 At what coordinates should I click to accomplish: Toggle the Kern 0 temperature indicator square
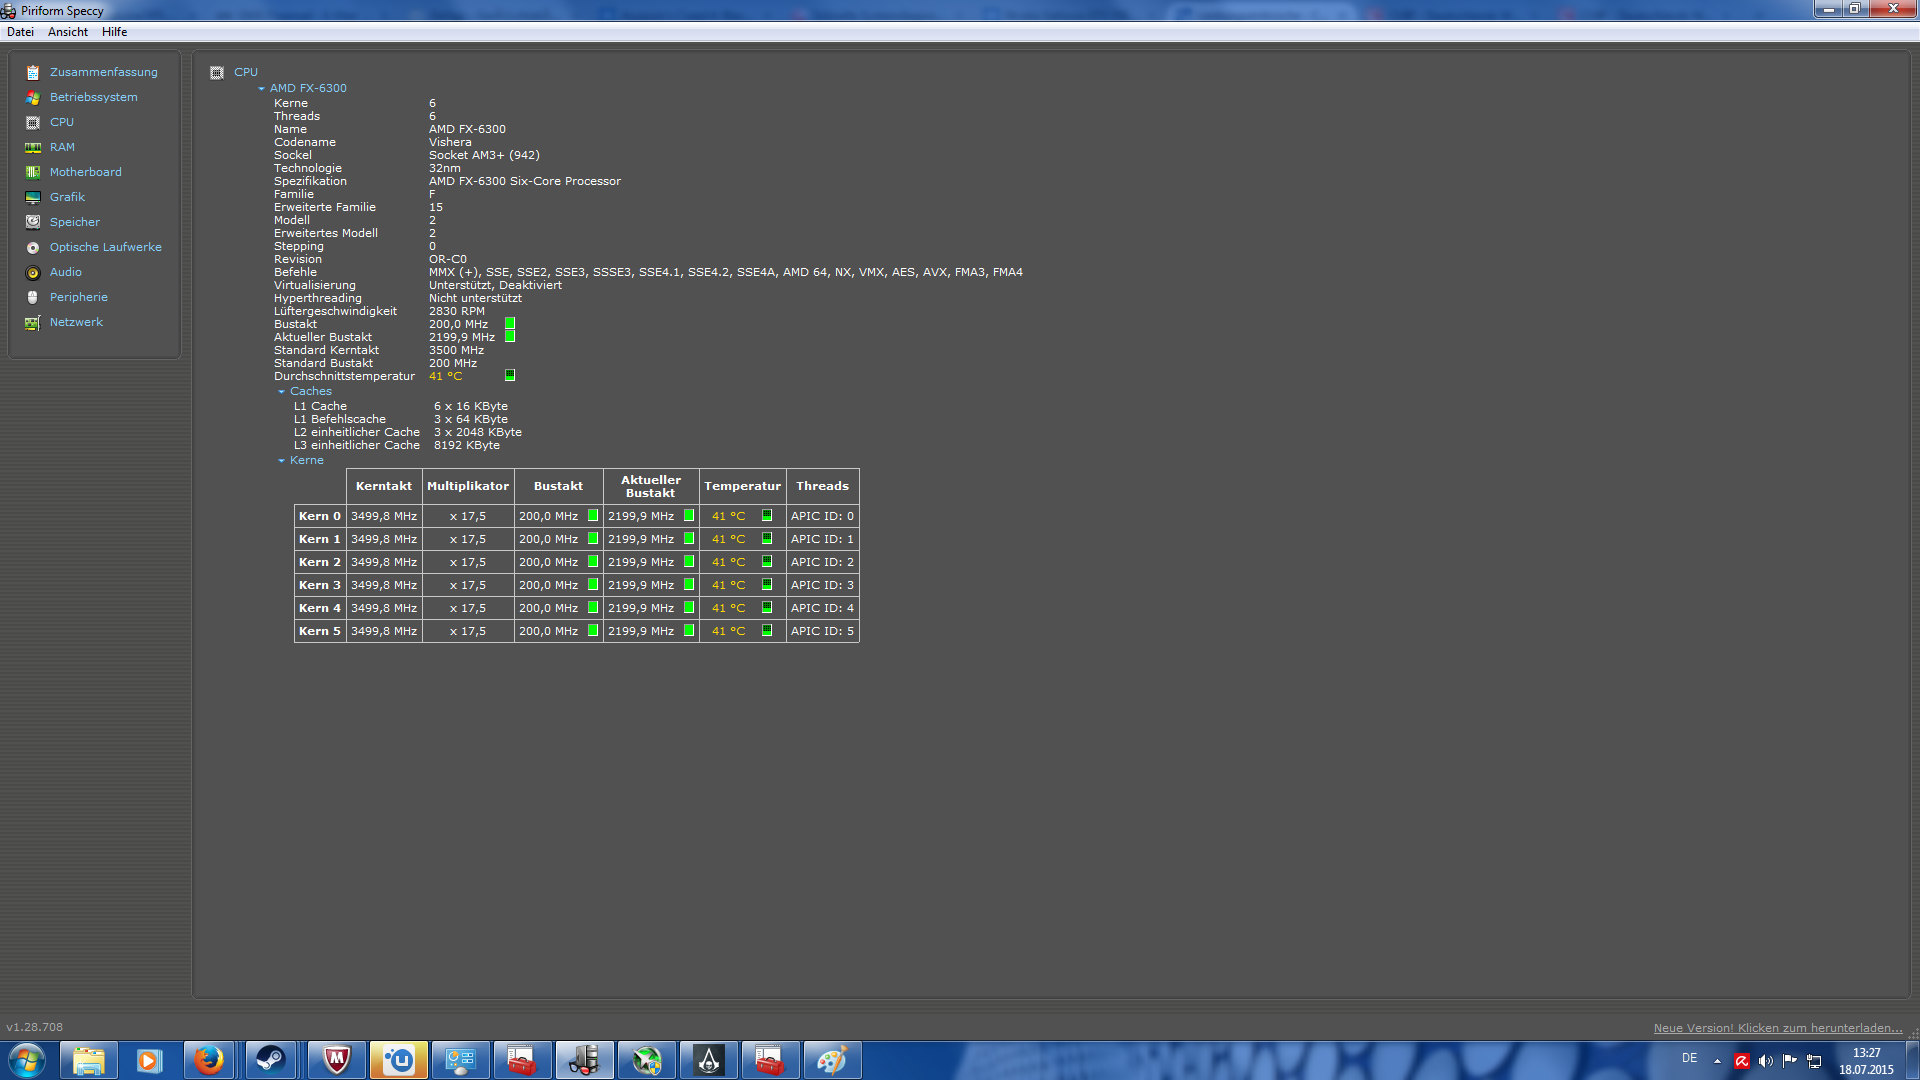point(767,516)
